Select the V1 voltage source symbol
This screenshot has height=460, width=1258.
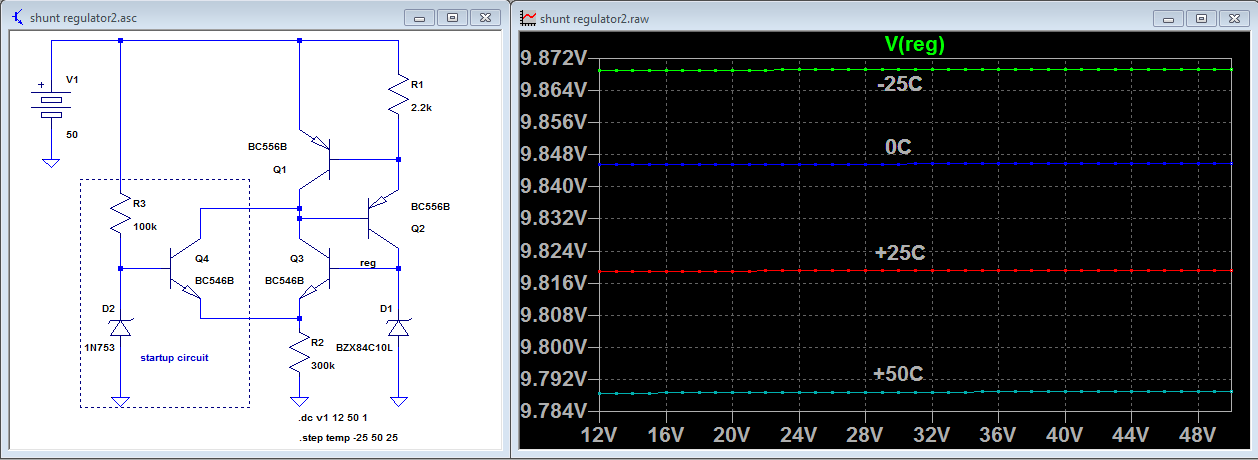click(50, 104)
